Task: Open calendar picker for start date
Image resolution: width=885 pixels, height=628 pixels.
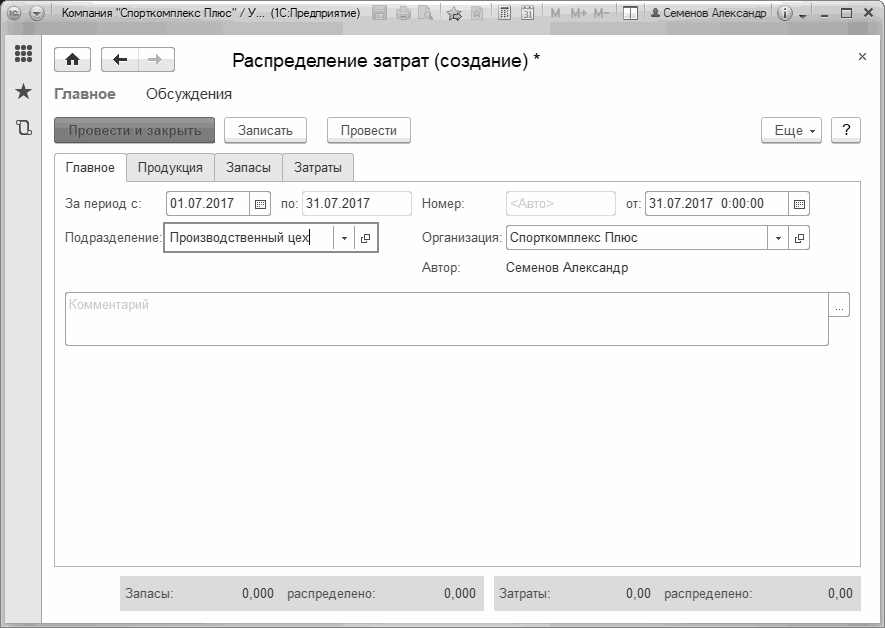Action: pyautogui.click(x=260, y=204)
